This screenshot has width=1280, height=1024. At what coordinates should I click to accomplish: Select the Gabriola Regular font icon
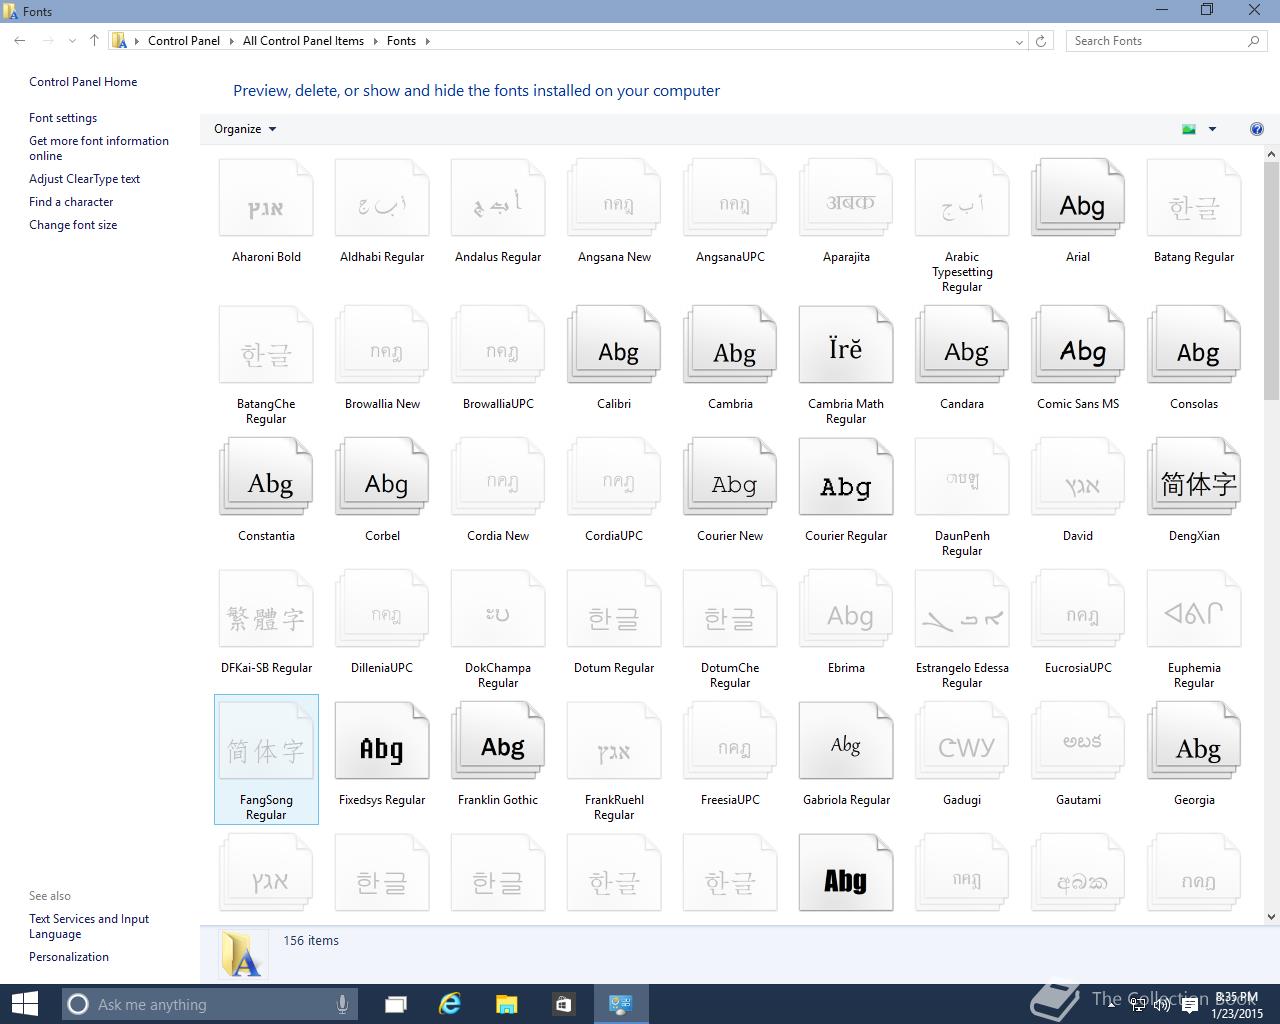pyautogui.click(x=846, y=741)
